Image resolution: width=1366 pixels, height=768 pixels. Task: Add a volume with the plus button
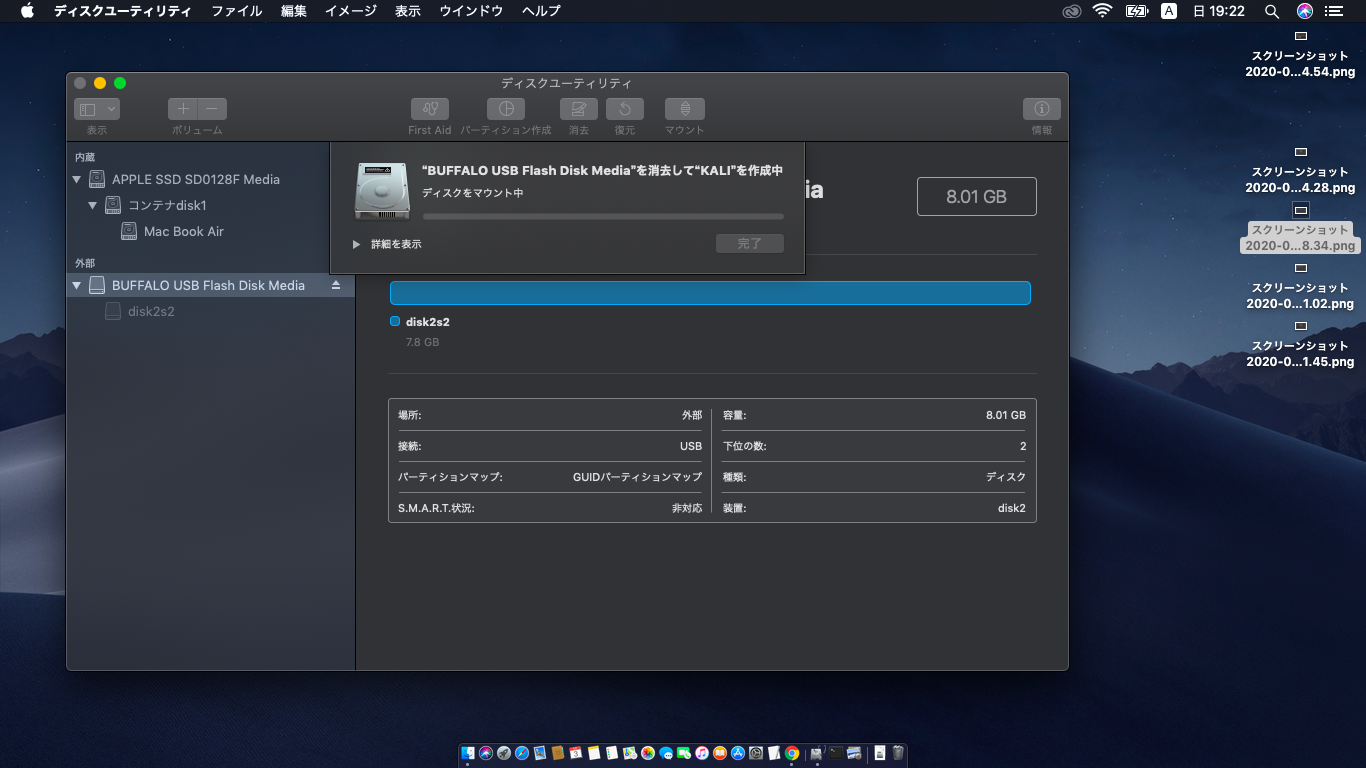click(182, 109)
